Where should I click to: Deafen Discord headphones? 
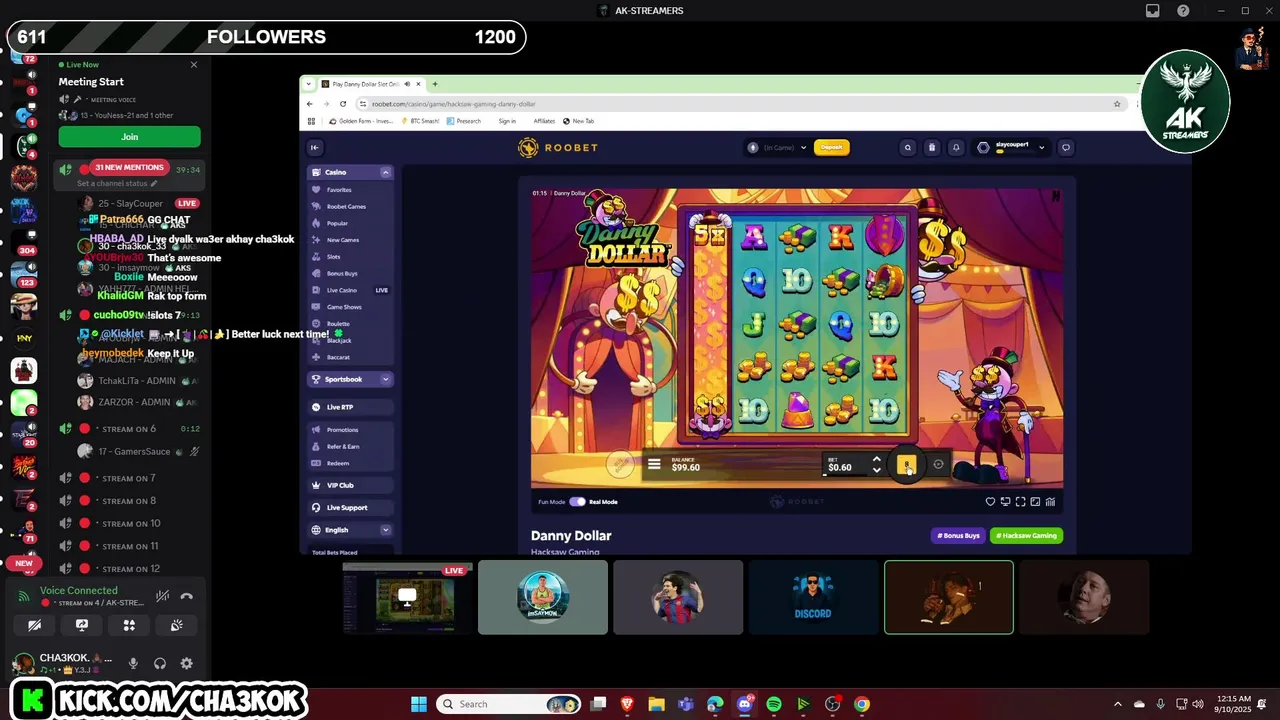pos(160,663)
